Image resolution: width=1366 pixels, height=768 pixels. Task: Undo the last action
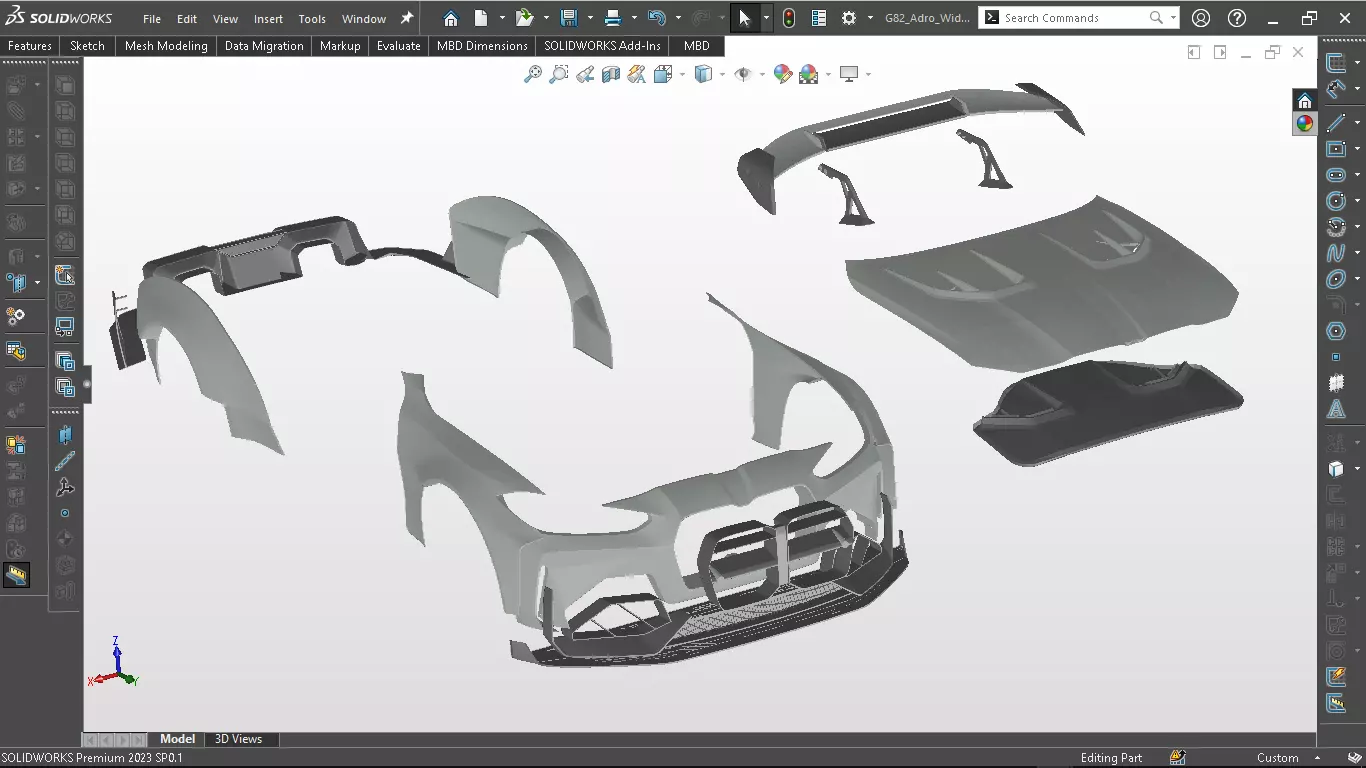point(656,18)
